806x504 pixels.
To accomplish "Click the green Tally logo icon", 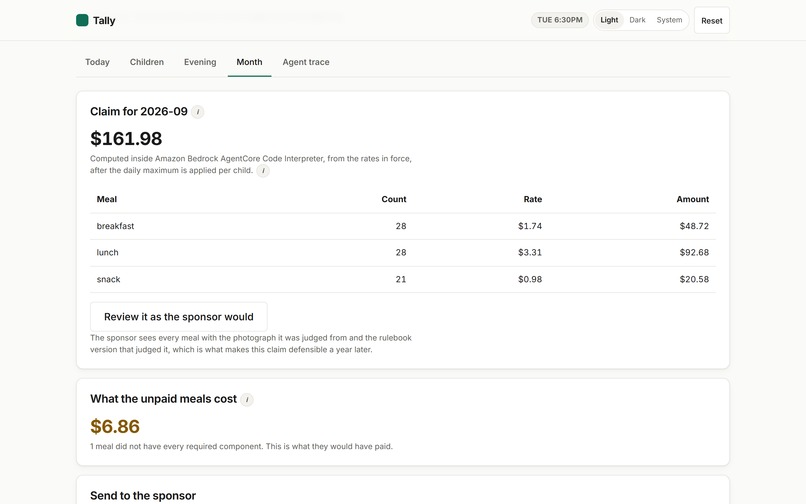I will coord(82,20).
